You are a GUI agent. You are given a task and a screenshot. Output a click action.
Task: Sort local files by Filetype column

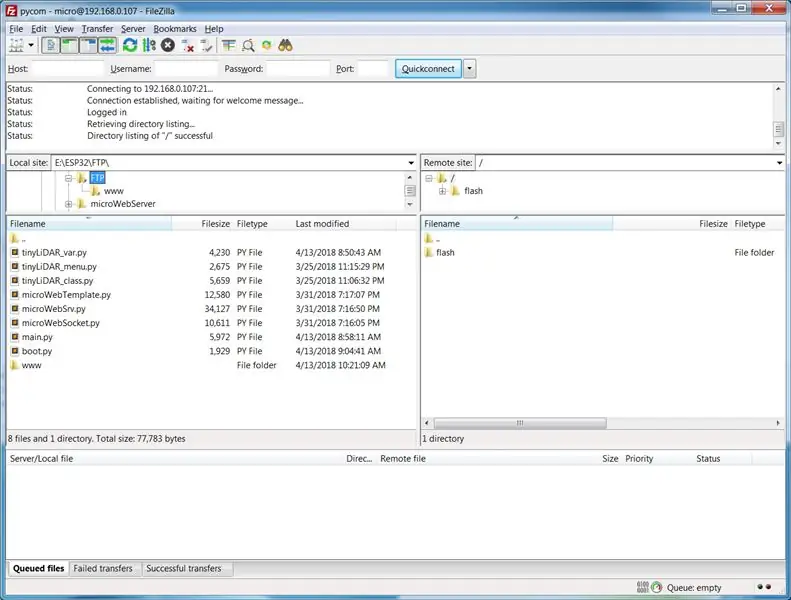262,224
